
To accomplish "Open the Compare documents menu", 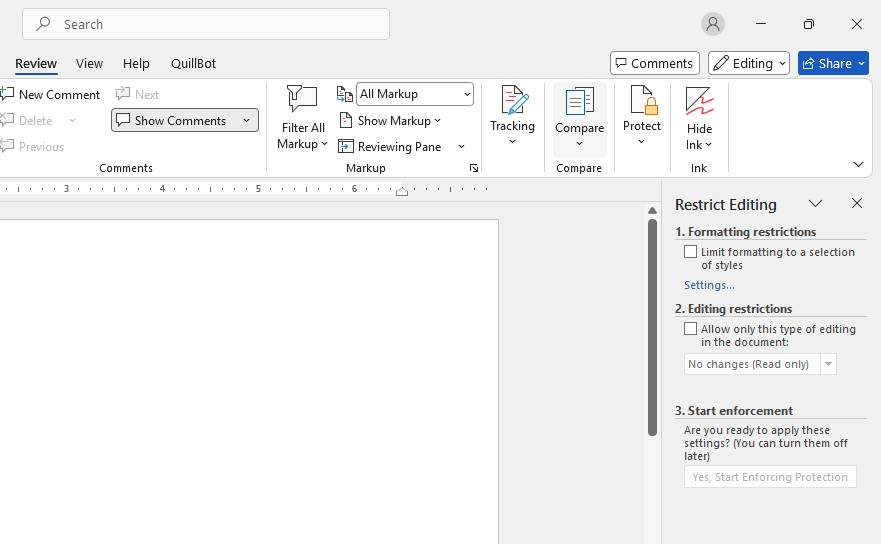I will [579, 119].
